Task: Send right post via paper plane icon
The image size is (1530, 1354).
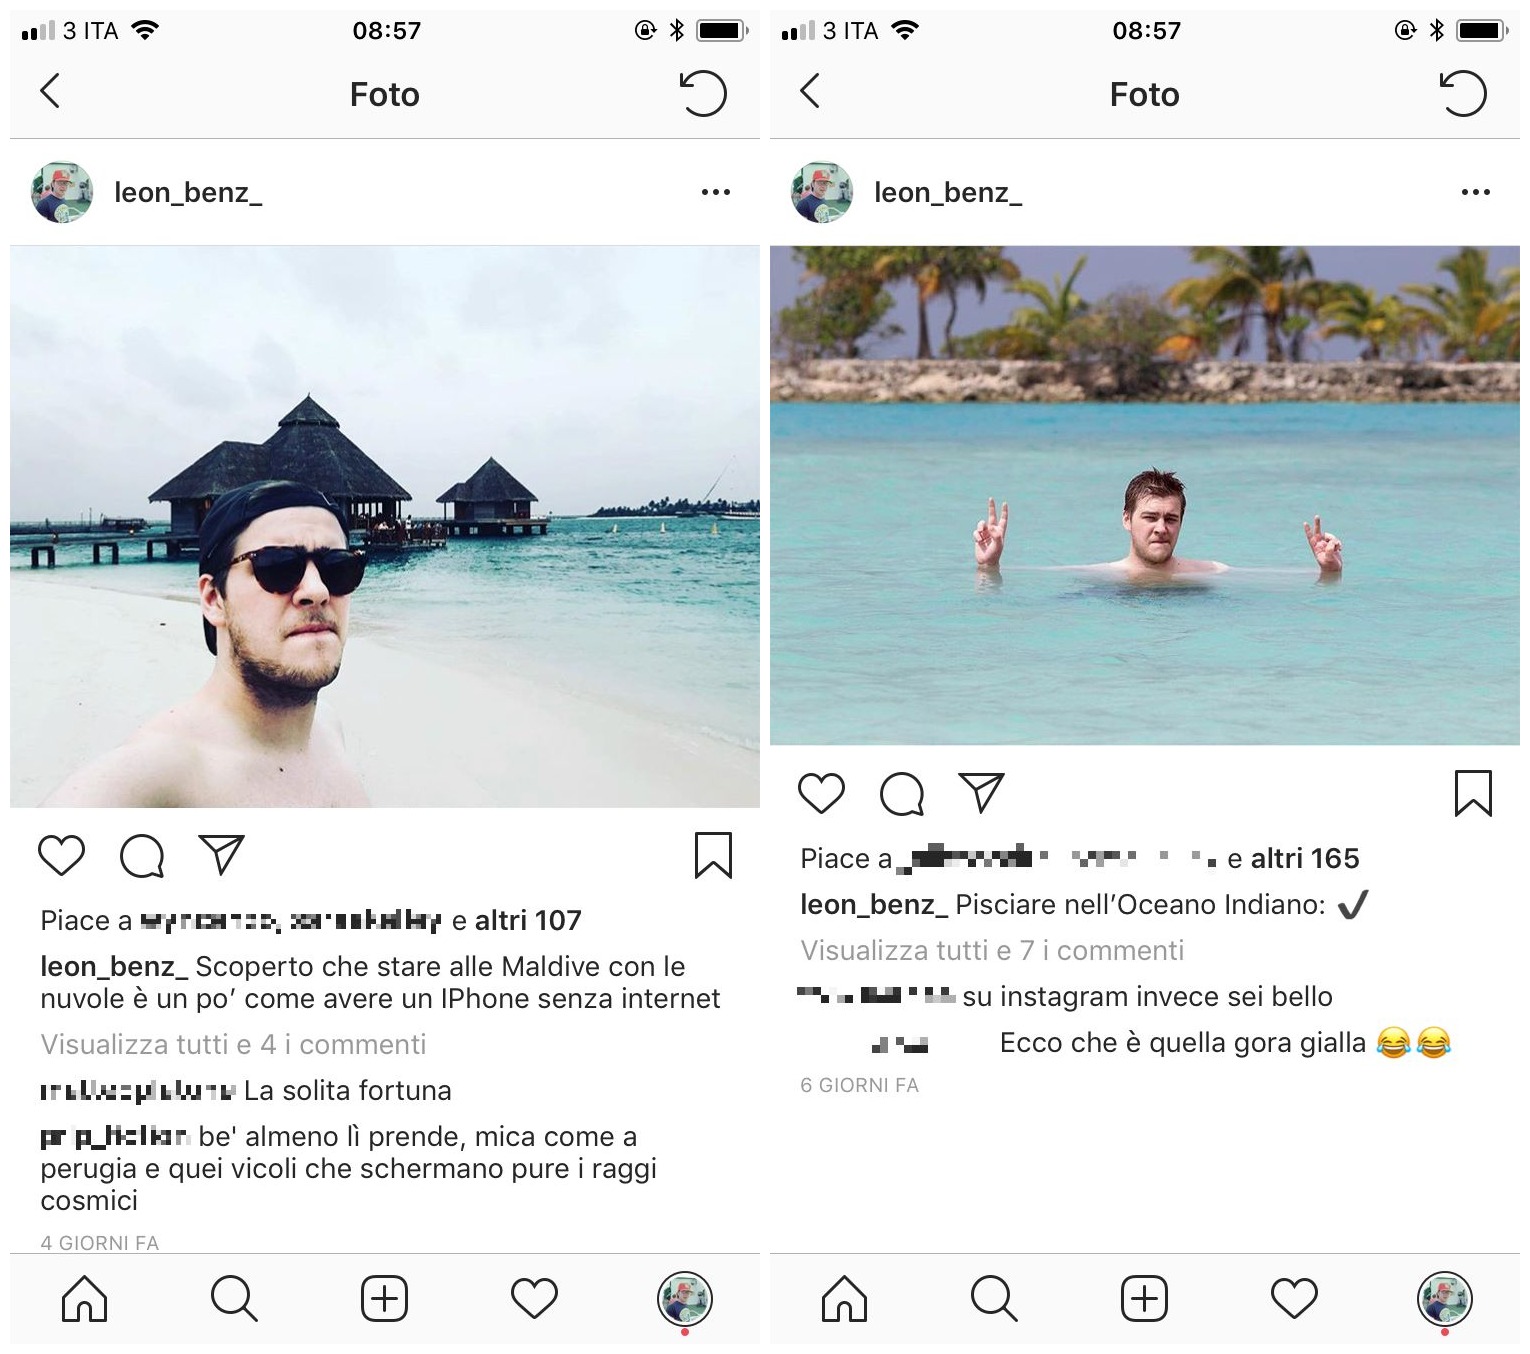Action: pyautogui.click(x=982, y=793)
